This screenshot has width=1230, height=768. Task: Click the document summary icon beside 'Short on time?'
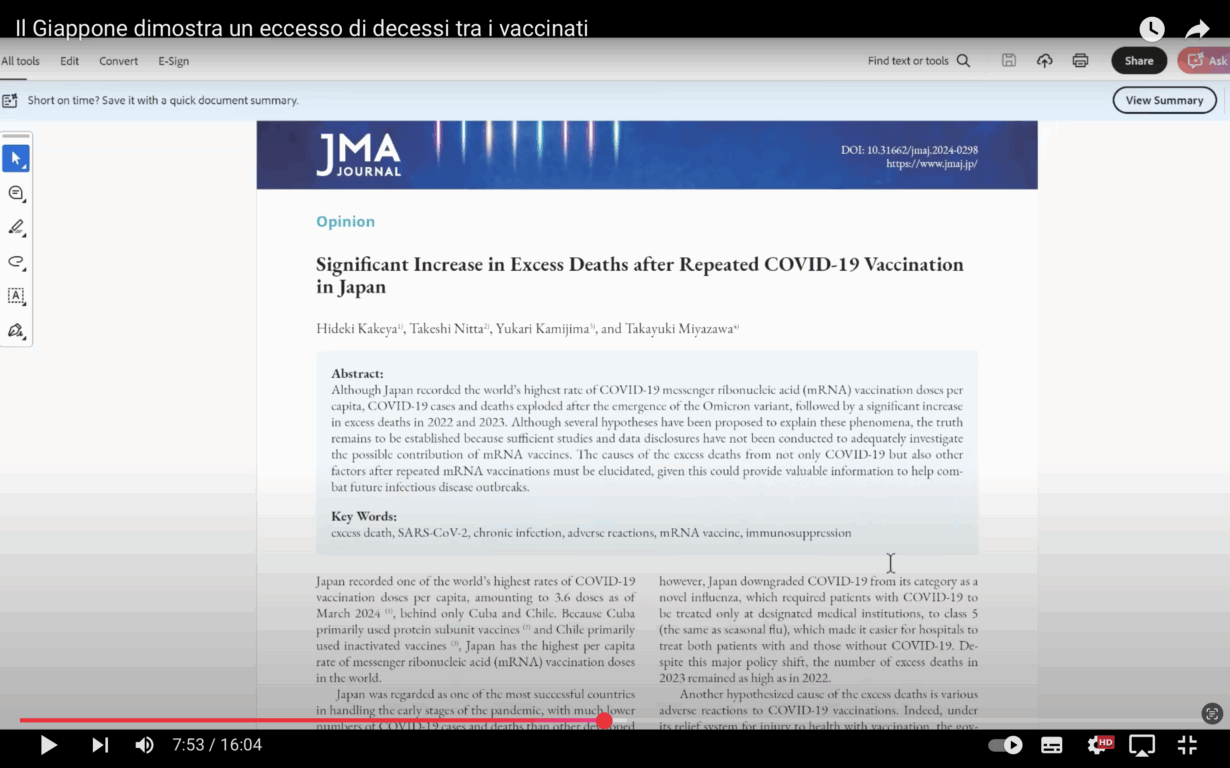(10, 100)
